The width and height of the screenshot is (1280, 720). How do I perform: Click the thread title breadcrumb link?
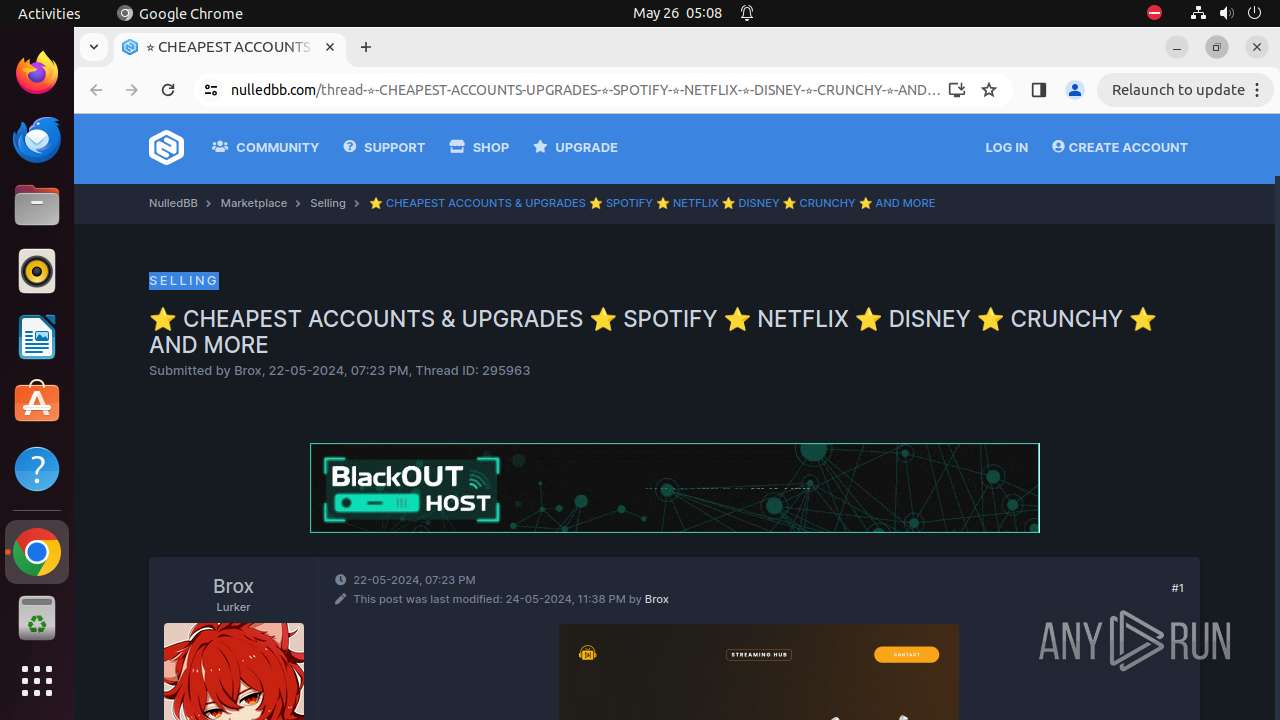(x=652, y=203)
